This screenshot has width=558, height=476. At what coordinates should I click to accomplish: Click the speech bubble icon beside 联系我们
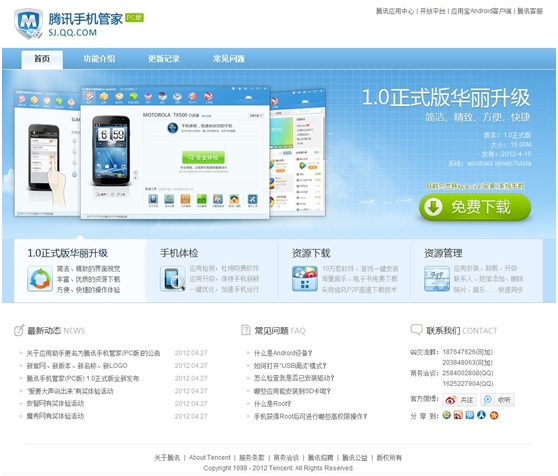[x=416, y=329]
